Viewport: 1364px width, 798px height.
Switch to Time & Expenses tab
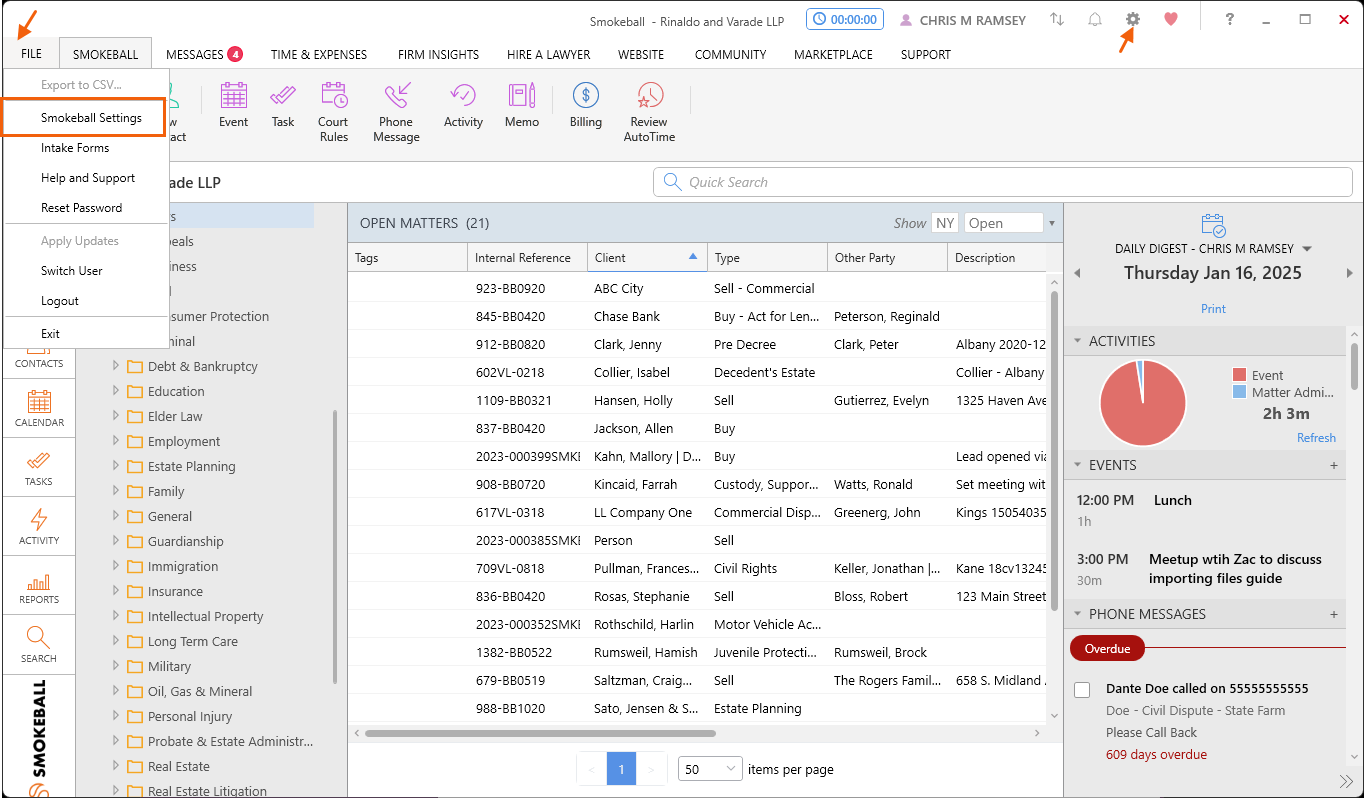319,54
